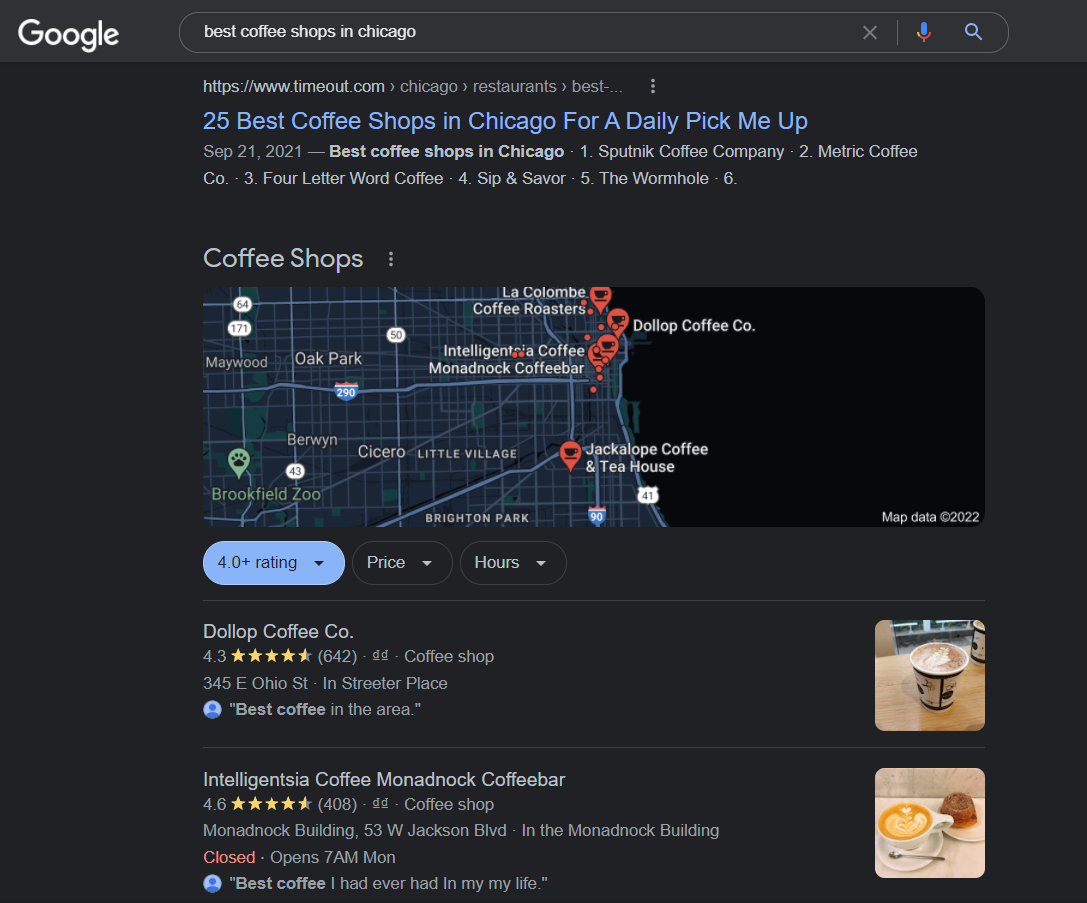Select the Dollop Coffee Co. map pin
Screen dimensions: 1087x903
pyautogui.click(x=617, y=322)
